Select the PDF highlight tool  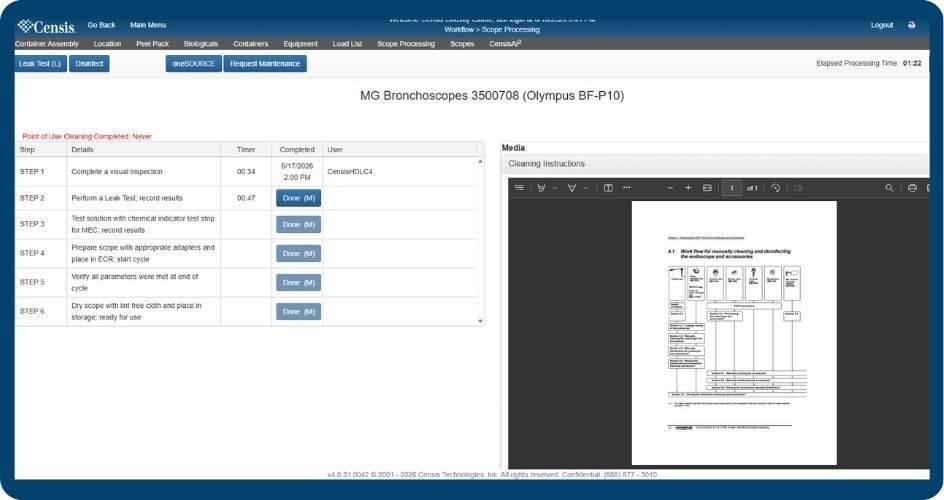(541, 188)
